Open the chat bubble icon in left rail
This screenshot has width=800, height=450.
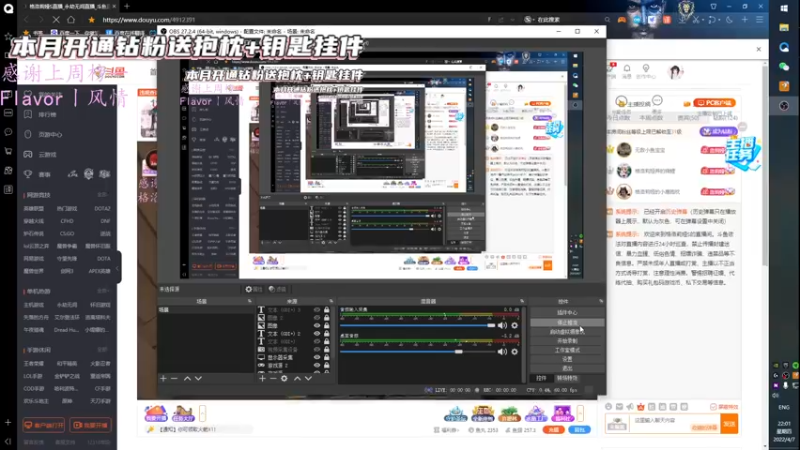click(x=8, y=132)
